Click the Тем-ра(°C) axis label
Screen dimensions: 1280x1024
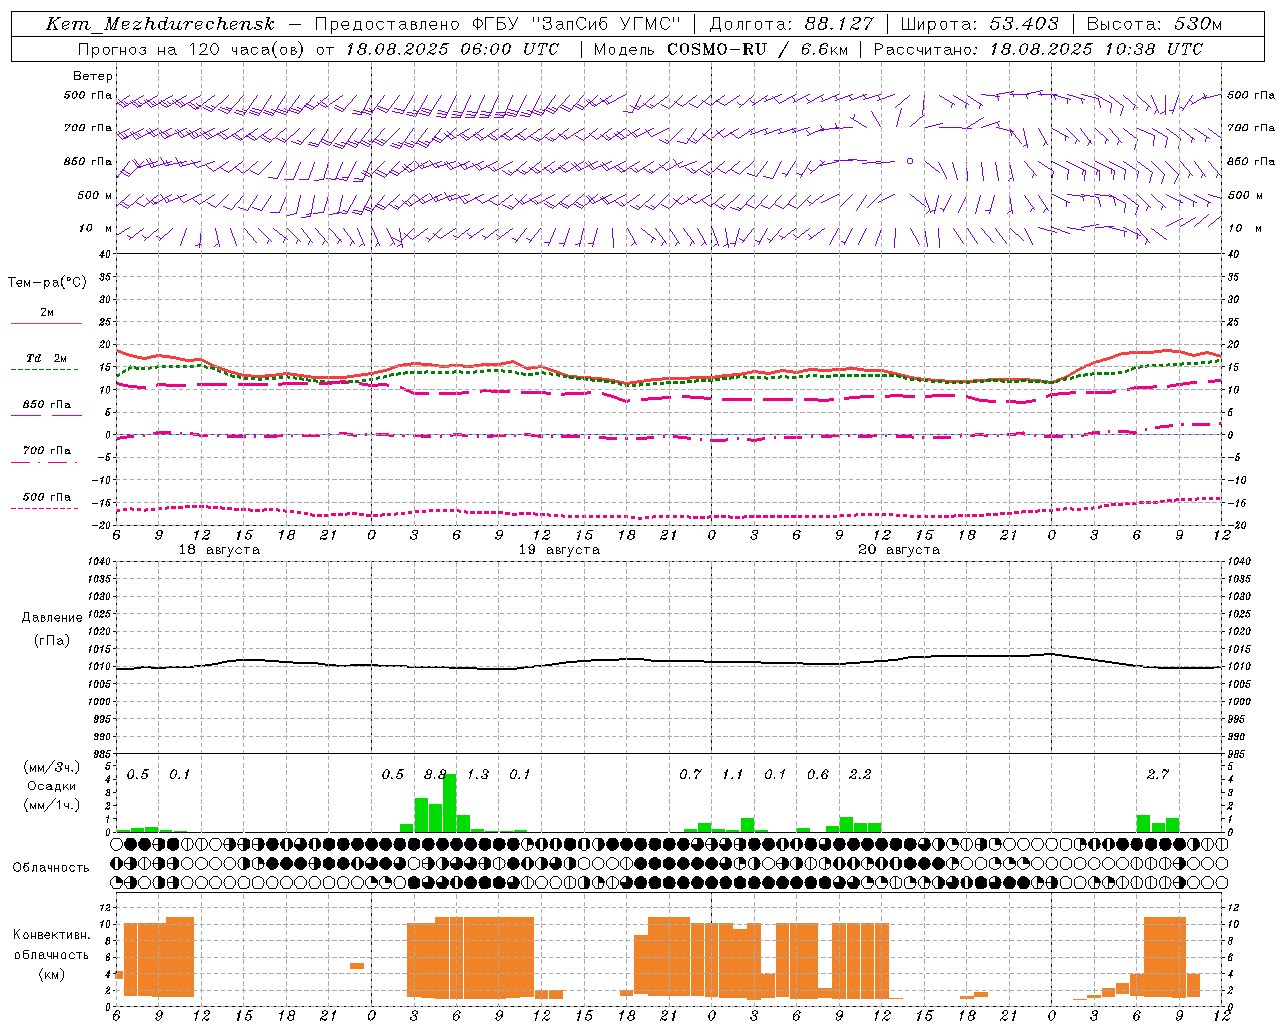pos(47,282)
